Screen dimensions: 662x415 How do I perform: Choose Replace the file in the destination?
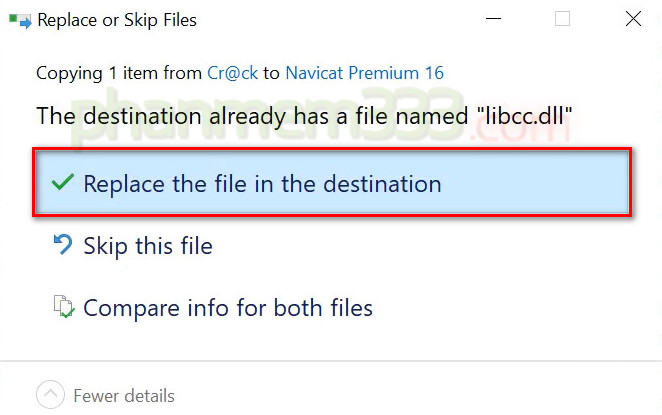click(332, 182)
